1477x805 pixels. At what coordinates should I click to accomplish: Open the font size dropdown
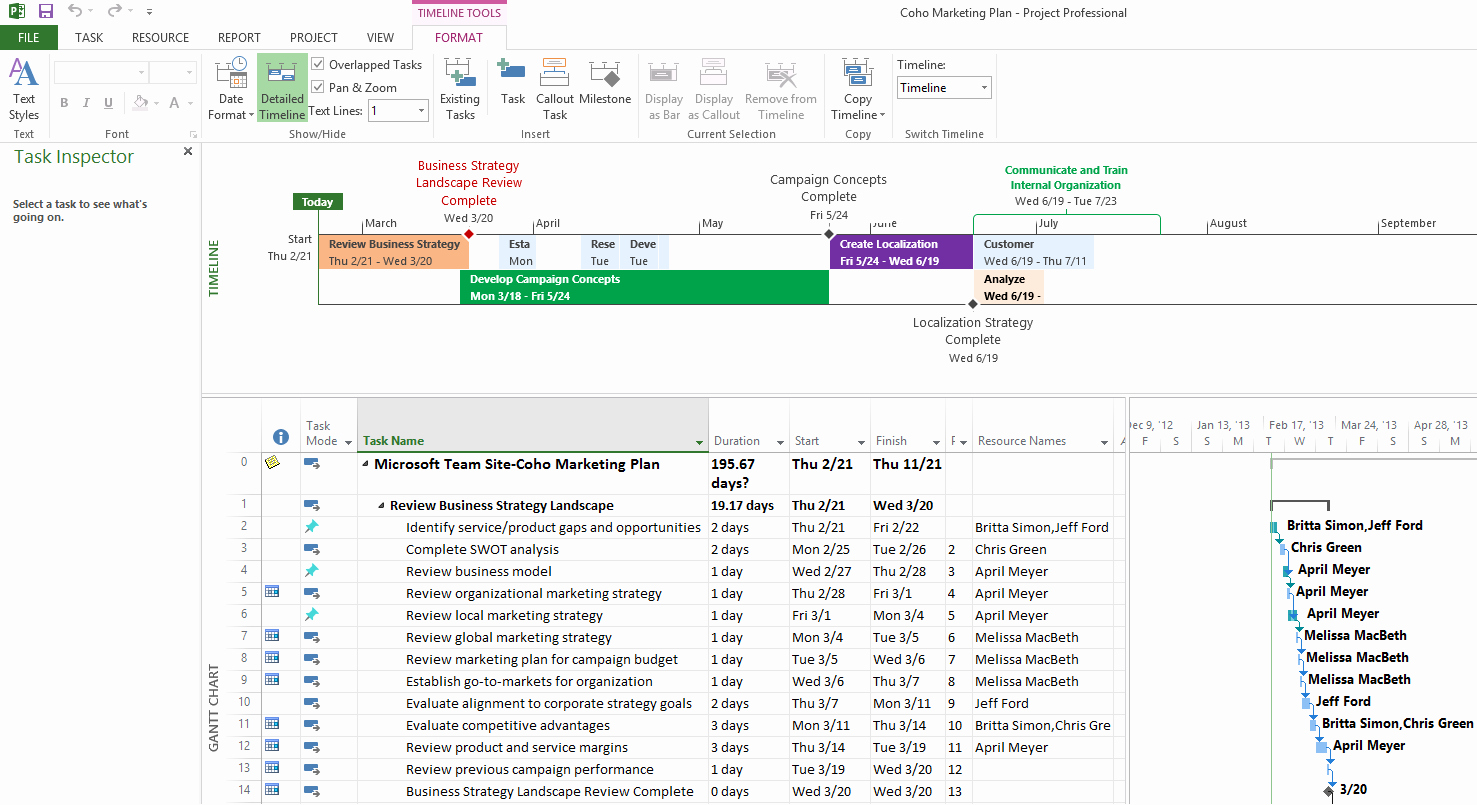(189, 72)
